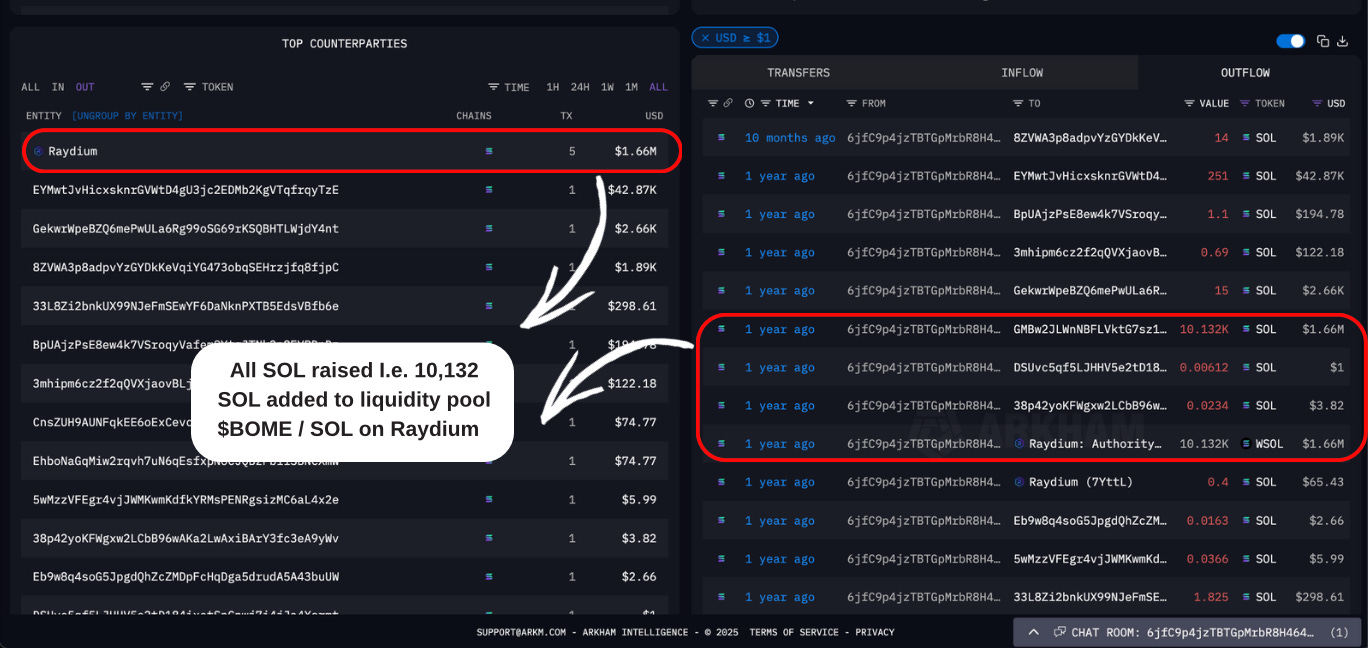Image resolution: width=1368 pixels, height=648 pixels.
Task: Click the filter icon beside OUT in Top Counterparties
Action: click(147, 87)
